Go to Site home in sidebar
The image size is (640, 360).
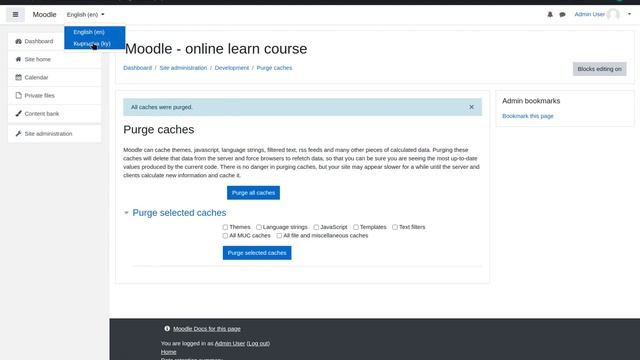click(54, 59)
